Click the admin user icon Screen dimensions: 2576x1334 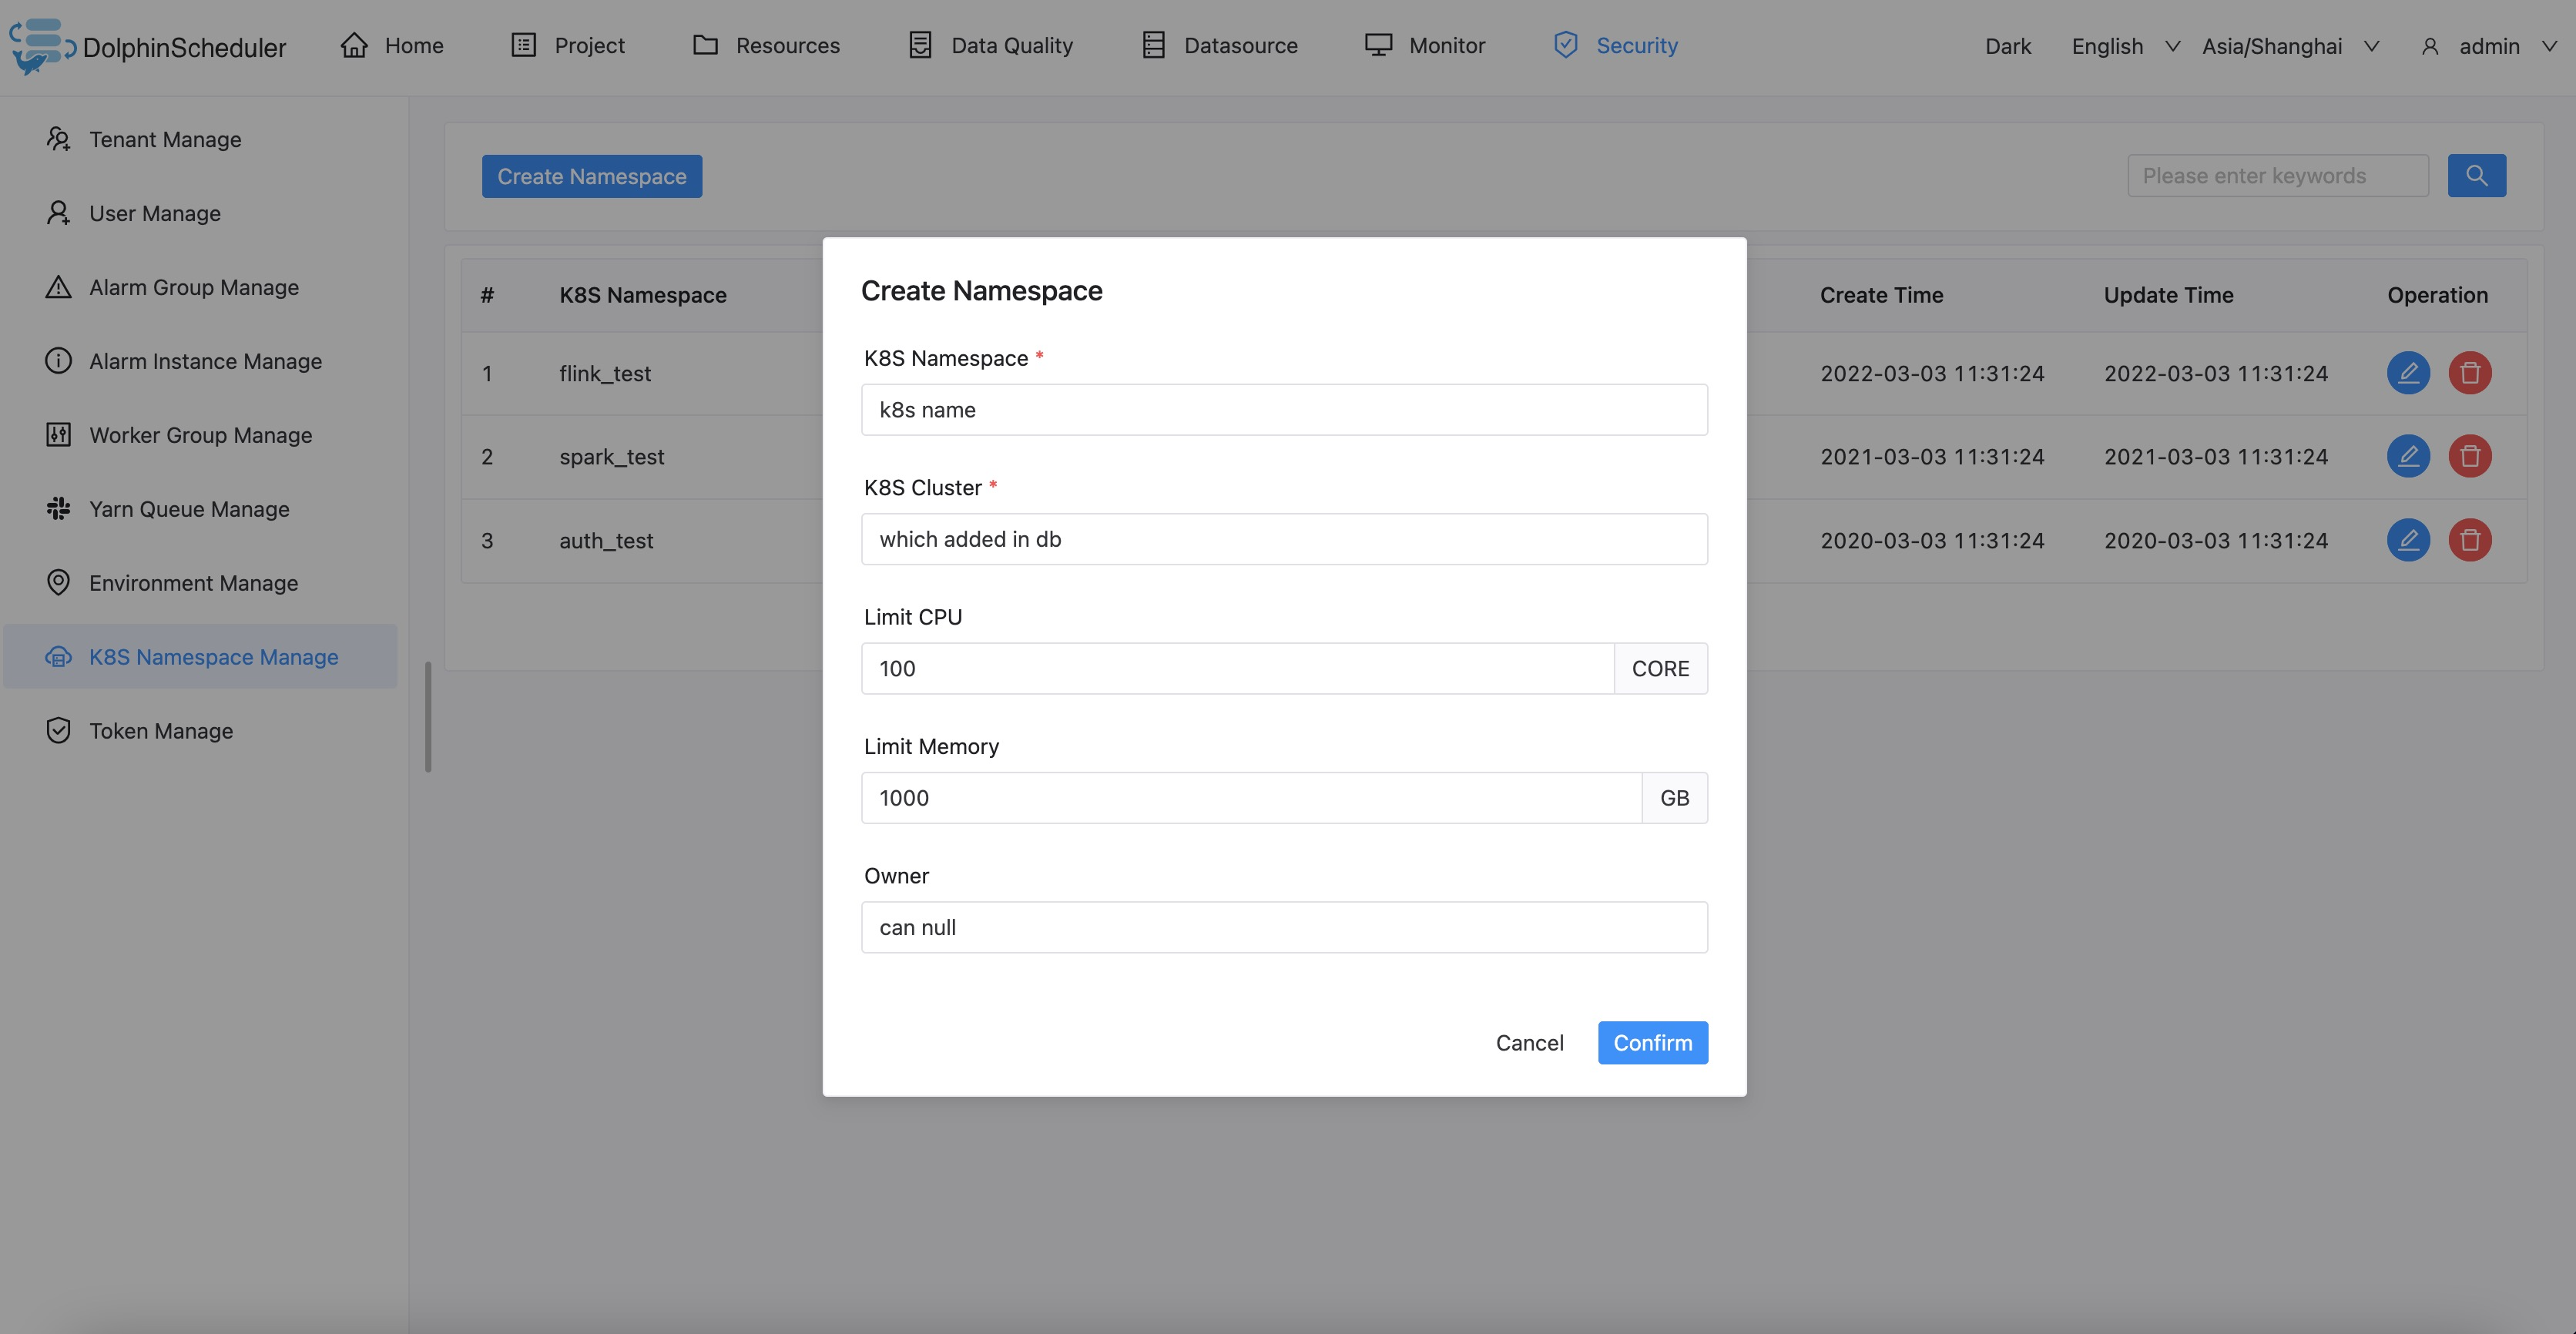(x=2430, y=46)
